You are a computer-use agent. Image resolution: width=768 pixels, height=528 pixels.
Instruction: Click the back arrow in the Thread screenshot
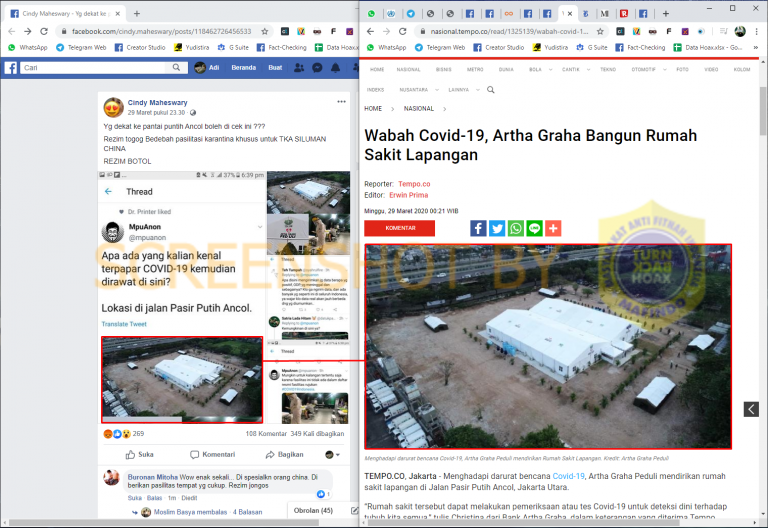[x=108, y=192]
